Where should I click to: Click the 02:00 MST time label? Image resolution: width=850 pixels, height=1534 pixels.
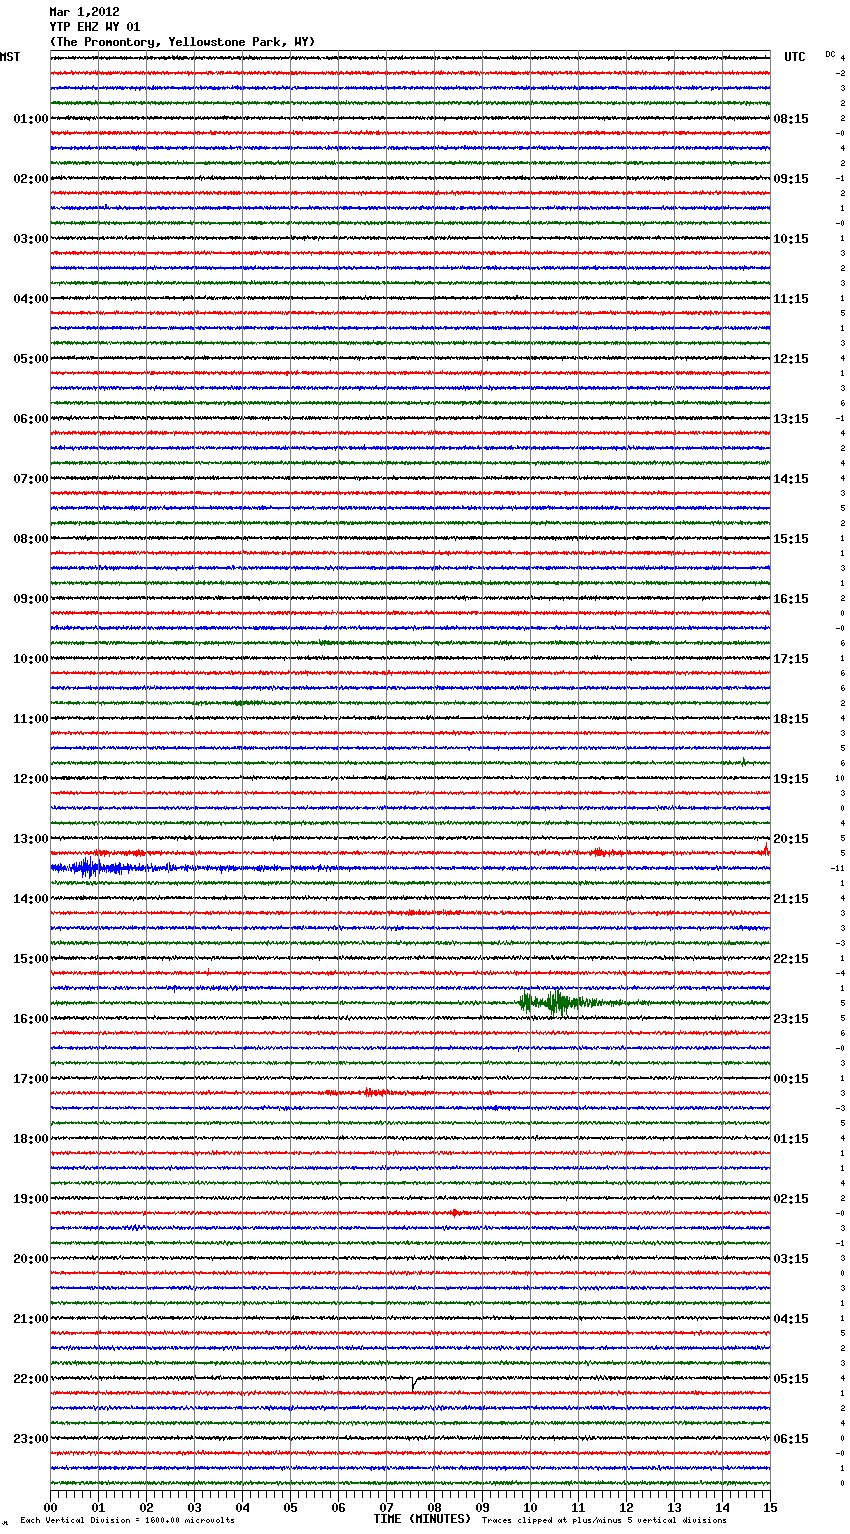pos(30,179)
